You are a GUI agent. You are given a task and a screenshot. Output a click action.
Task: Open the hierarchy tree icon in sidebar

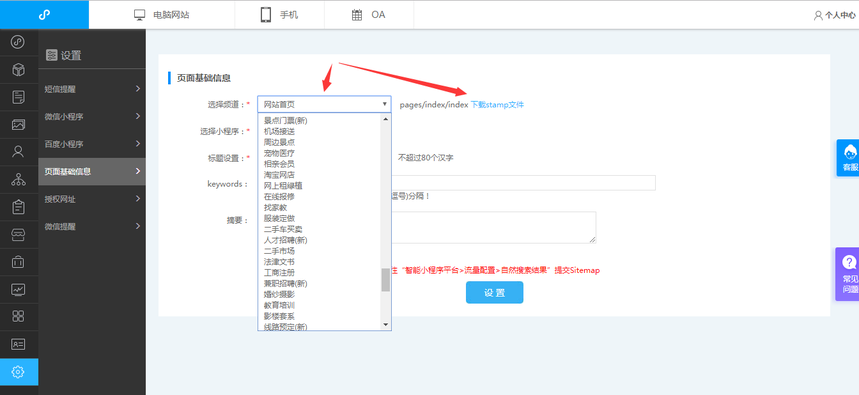(18, 179)
